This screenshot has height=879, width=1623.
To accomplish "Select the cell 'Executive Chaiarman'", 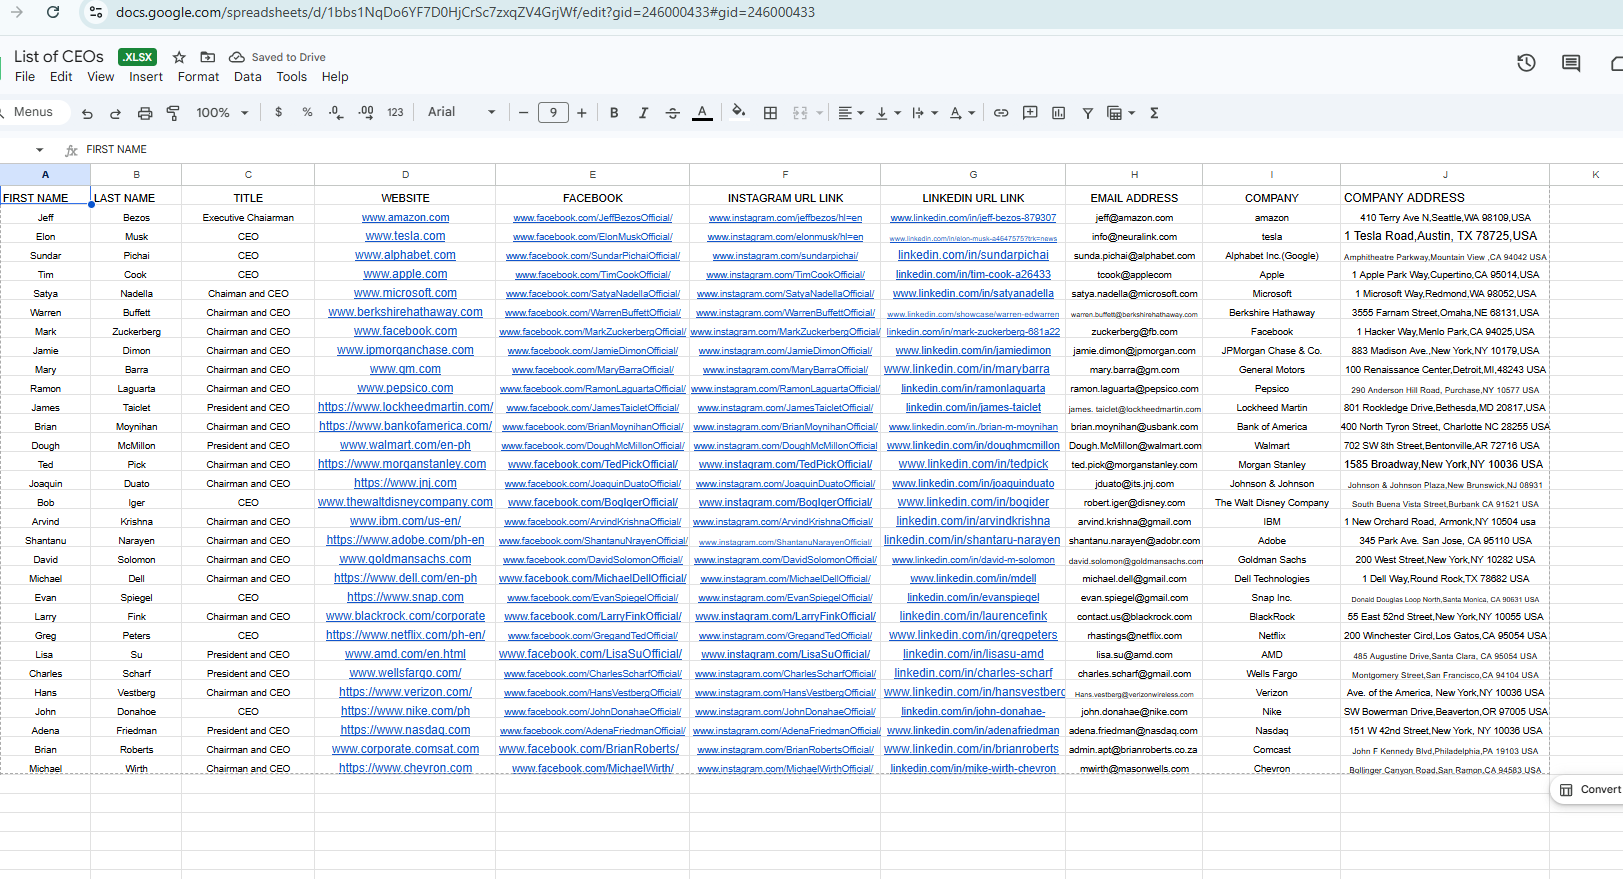I will [248, 218].
